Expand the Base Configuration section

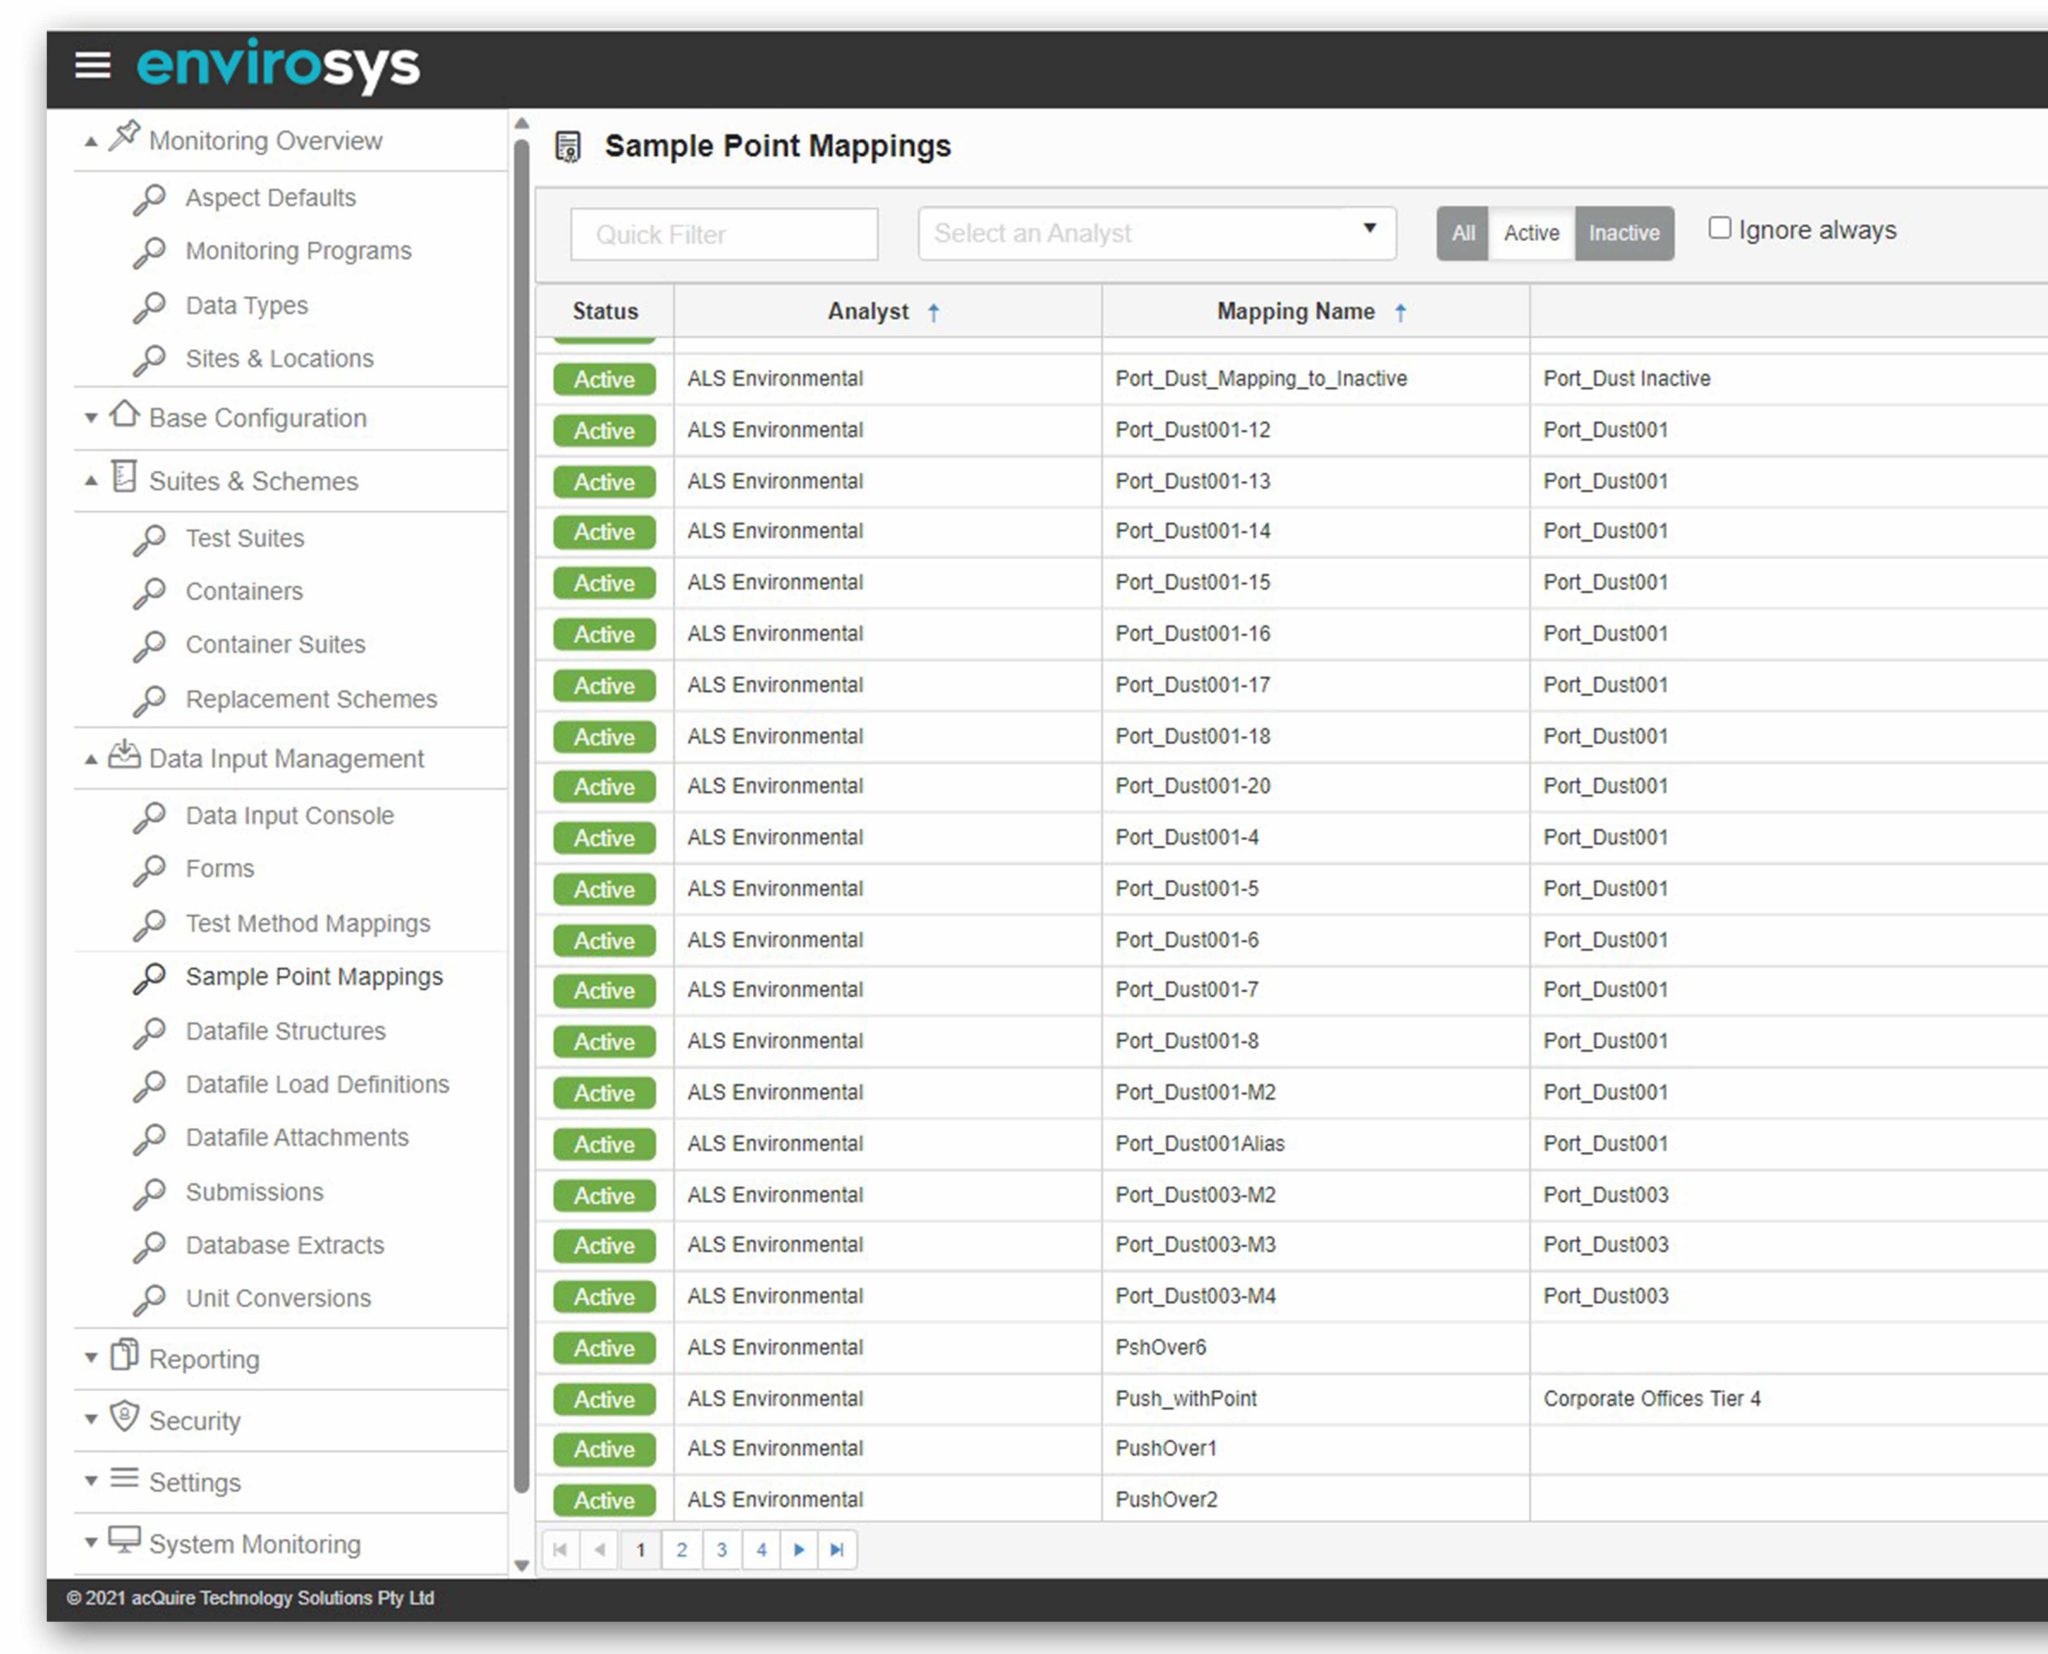pos(91,418)
